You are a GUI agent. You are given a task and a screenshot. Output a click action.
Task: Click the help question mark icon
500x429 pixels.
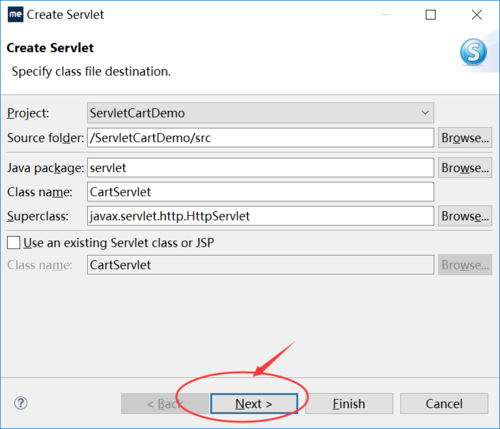21,403
